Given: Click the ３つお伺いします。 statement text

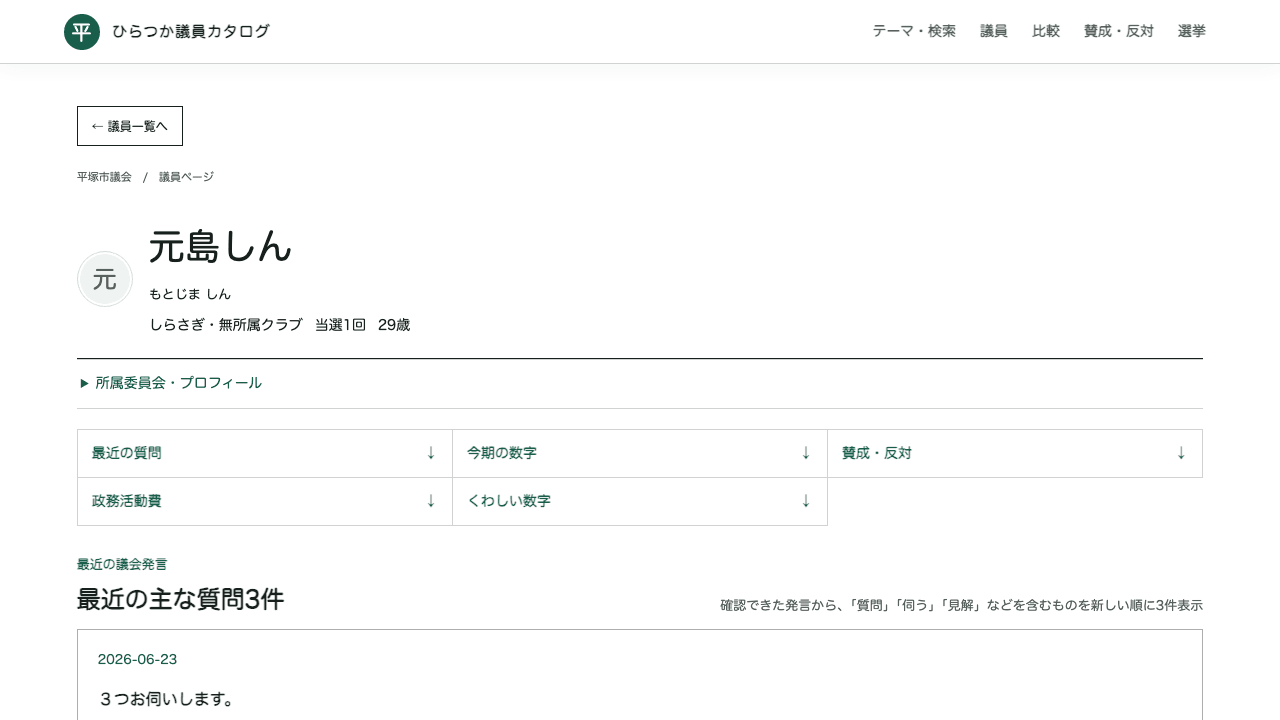Looking at the screenshot, I should click(166, 699).
